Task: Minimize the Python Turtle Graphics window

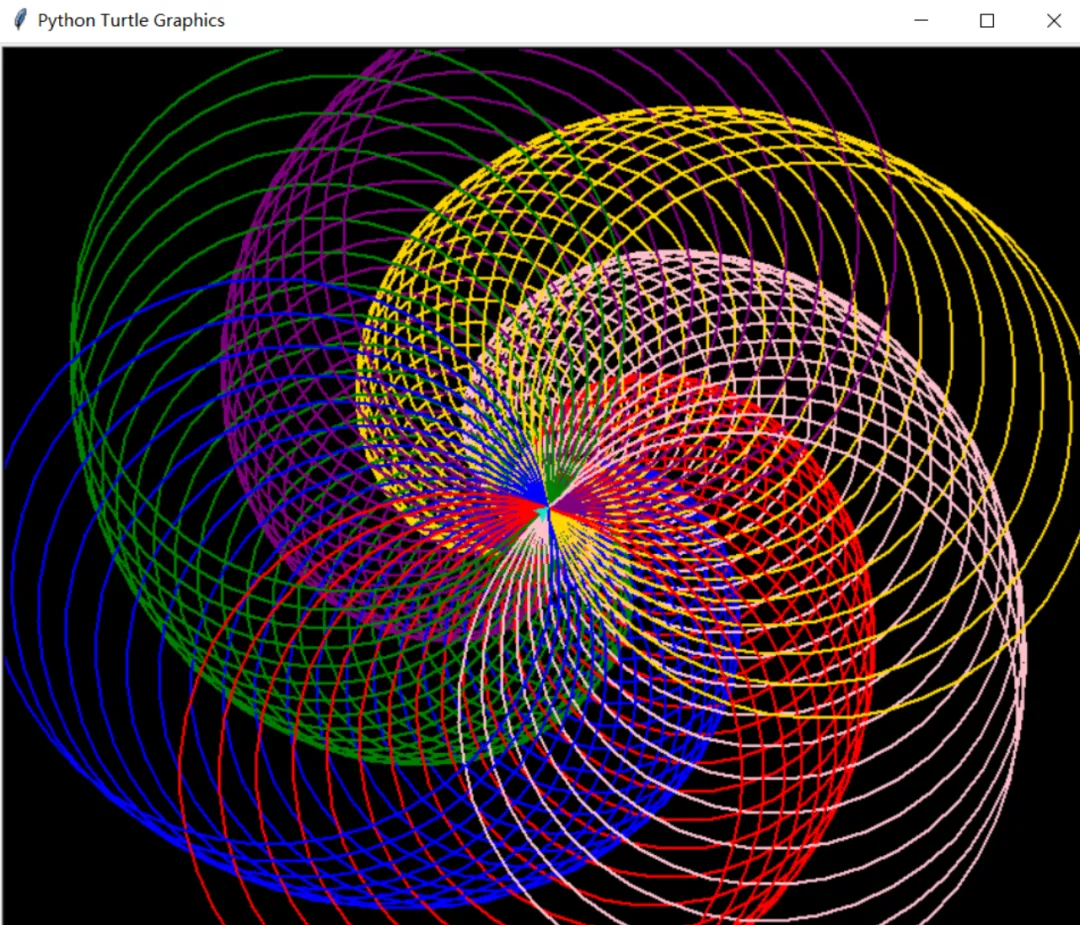Action: 921,21
